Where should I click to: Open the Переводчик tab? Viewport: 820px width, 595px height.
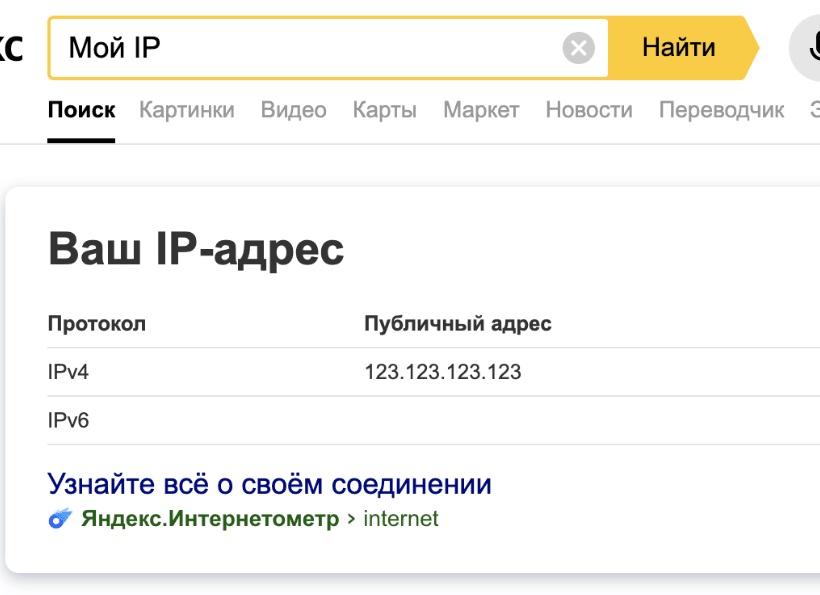coord(721,110)
